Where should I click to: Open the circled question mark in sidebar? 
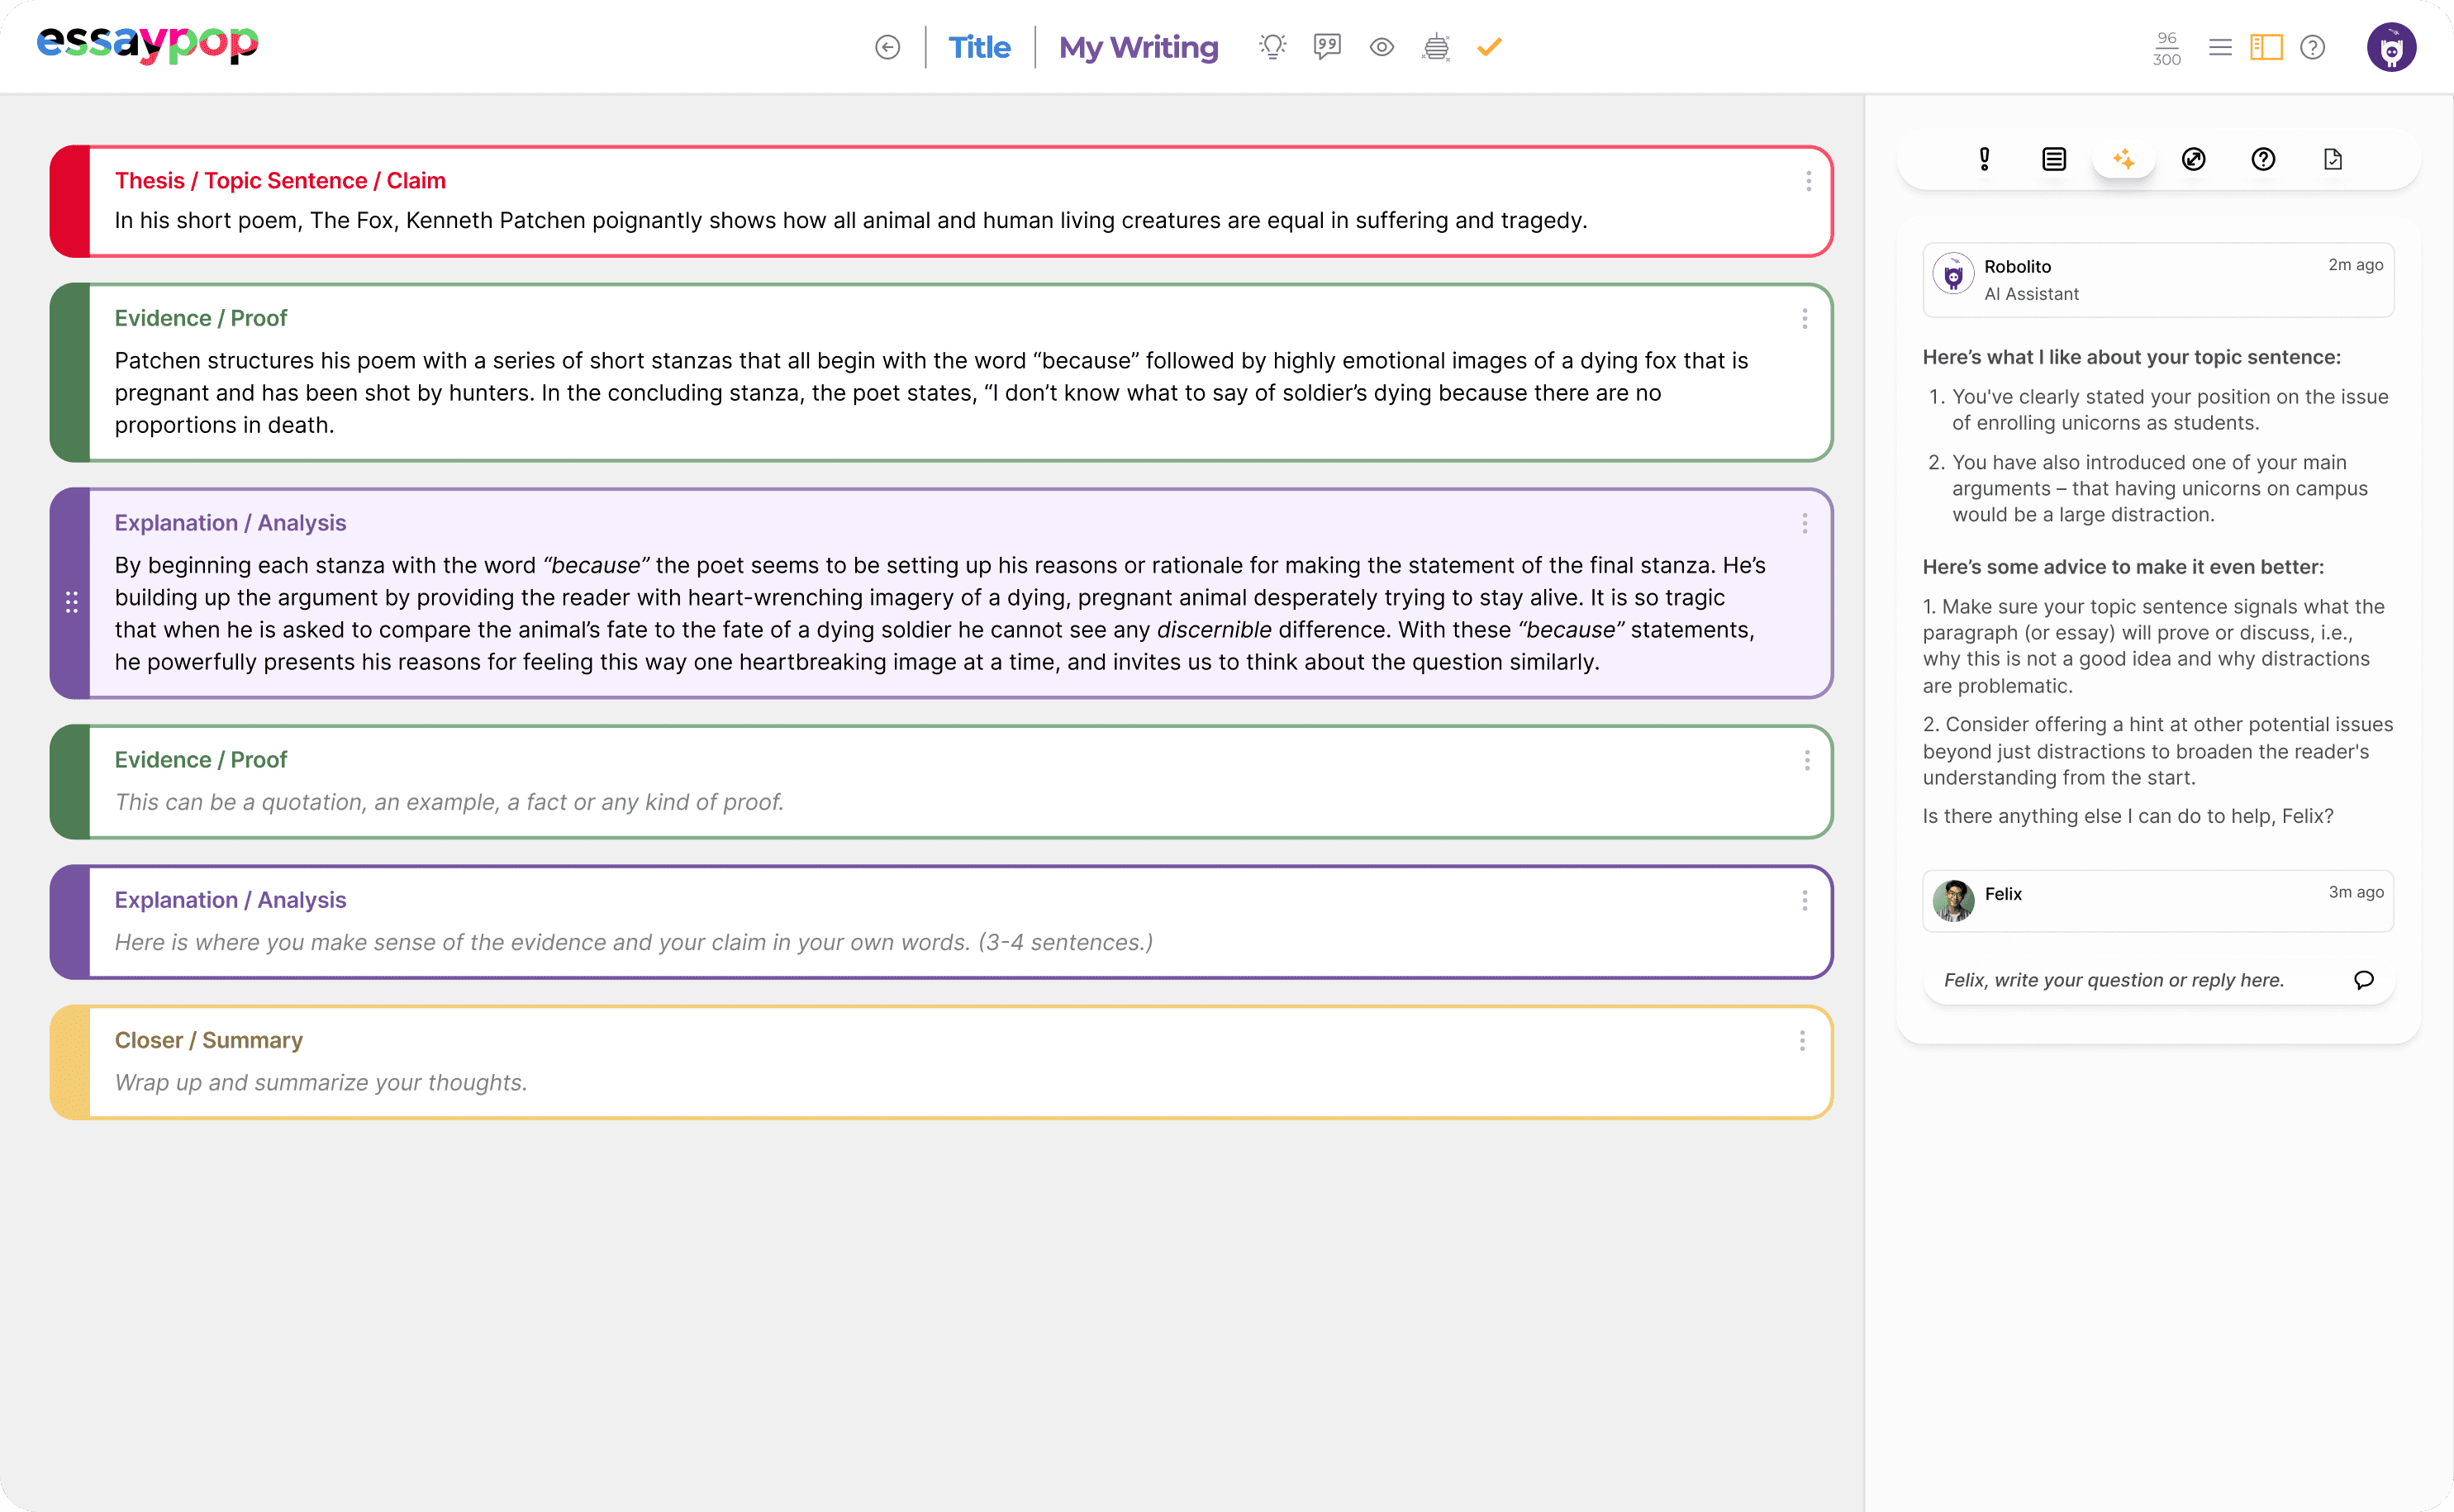[2263, 159]
